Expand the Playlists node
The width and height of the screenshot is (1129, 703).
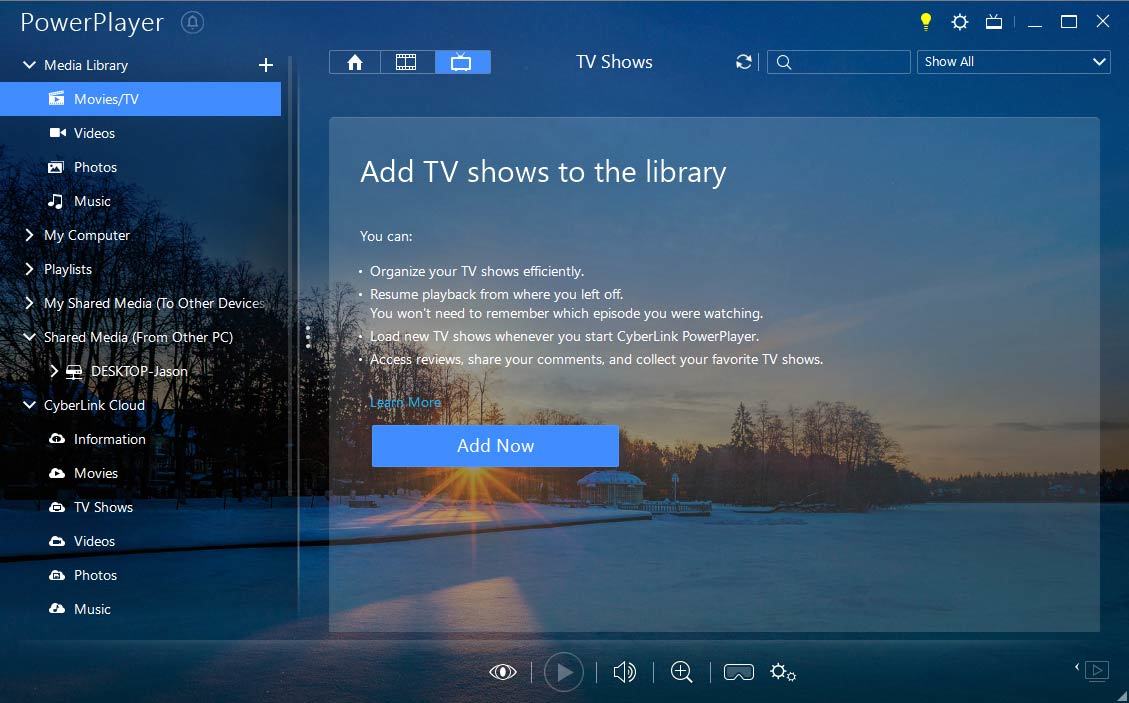pyautogui.click(x=29, y=269)
